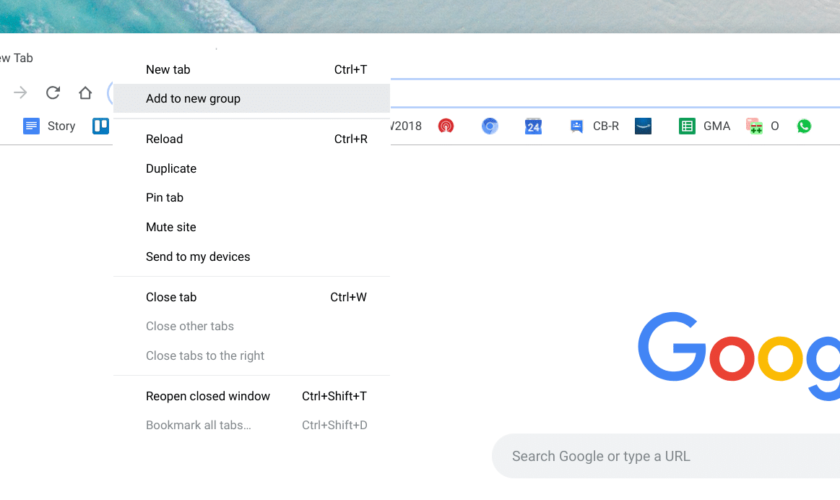
Task: Open the dark blue bookmark after CB-R
Action: point(643,126)
